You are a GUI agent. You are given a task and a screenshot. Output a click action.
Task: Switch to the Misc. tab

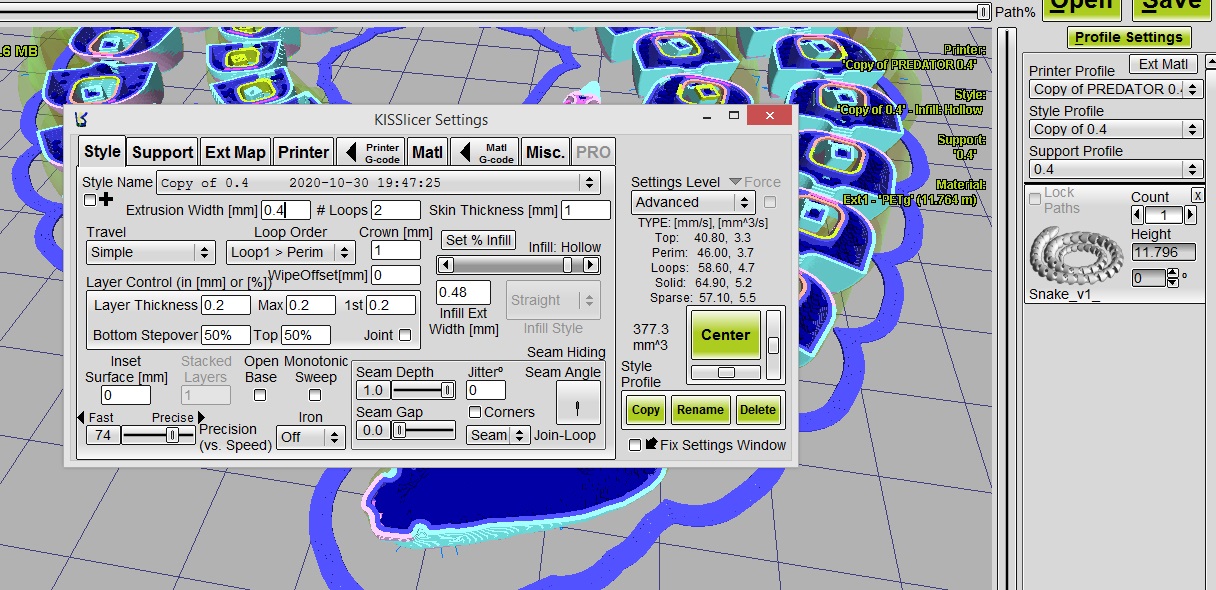click(545, 152)
